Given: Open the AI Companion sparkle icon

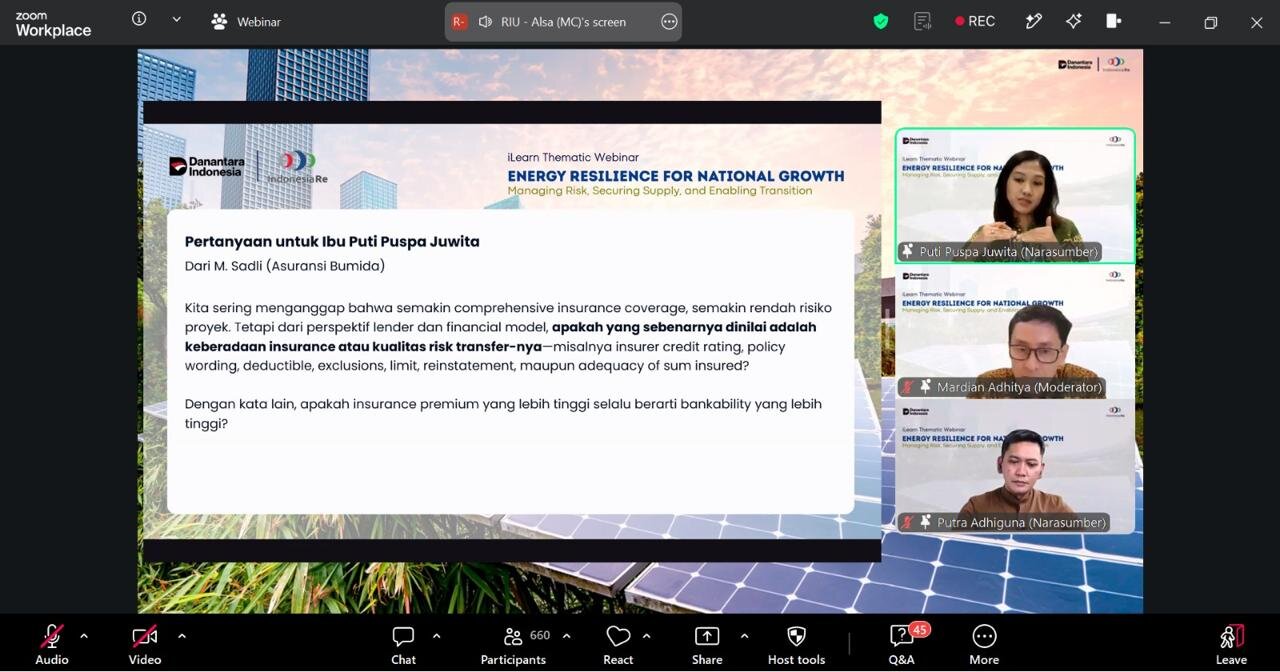Looking at the screenshot, I should (x=1074, y=21).
